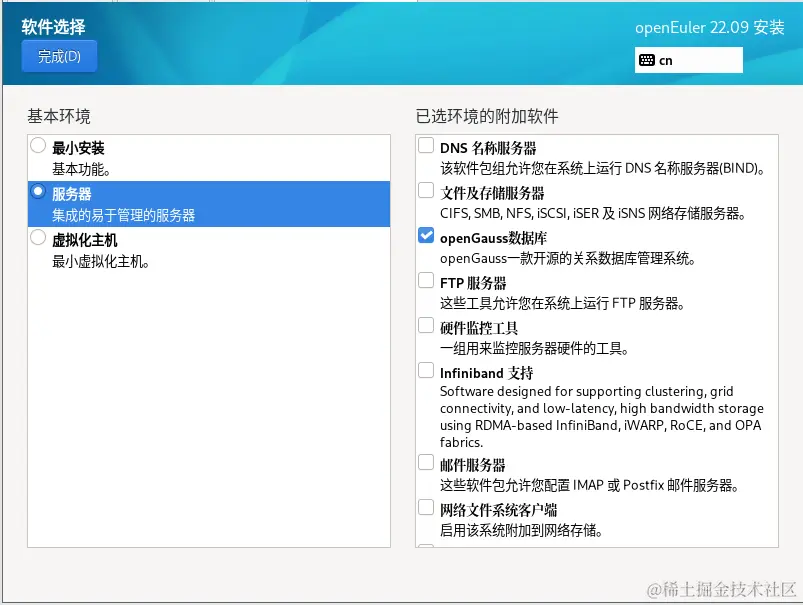
Task: Enable the 网络文件系统客户端 checkbox
Action: 426,508
